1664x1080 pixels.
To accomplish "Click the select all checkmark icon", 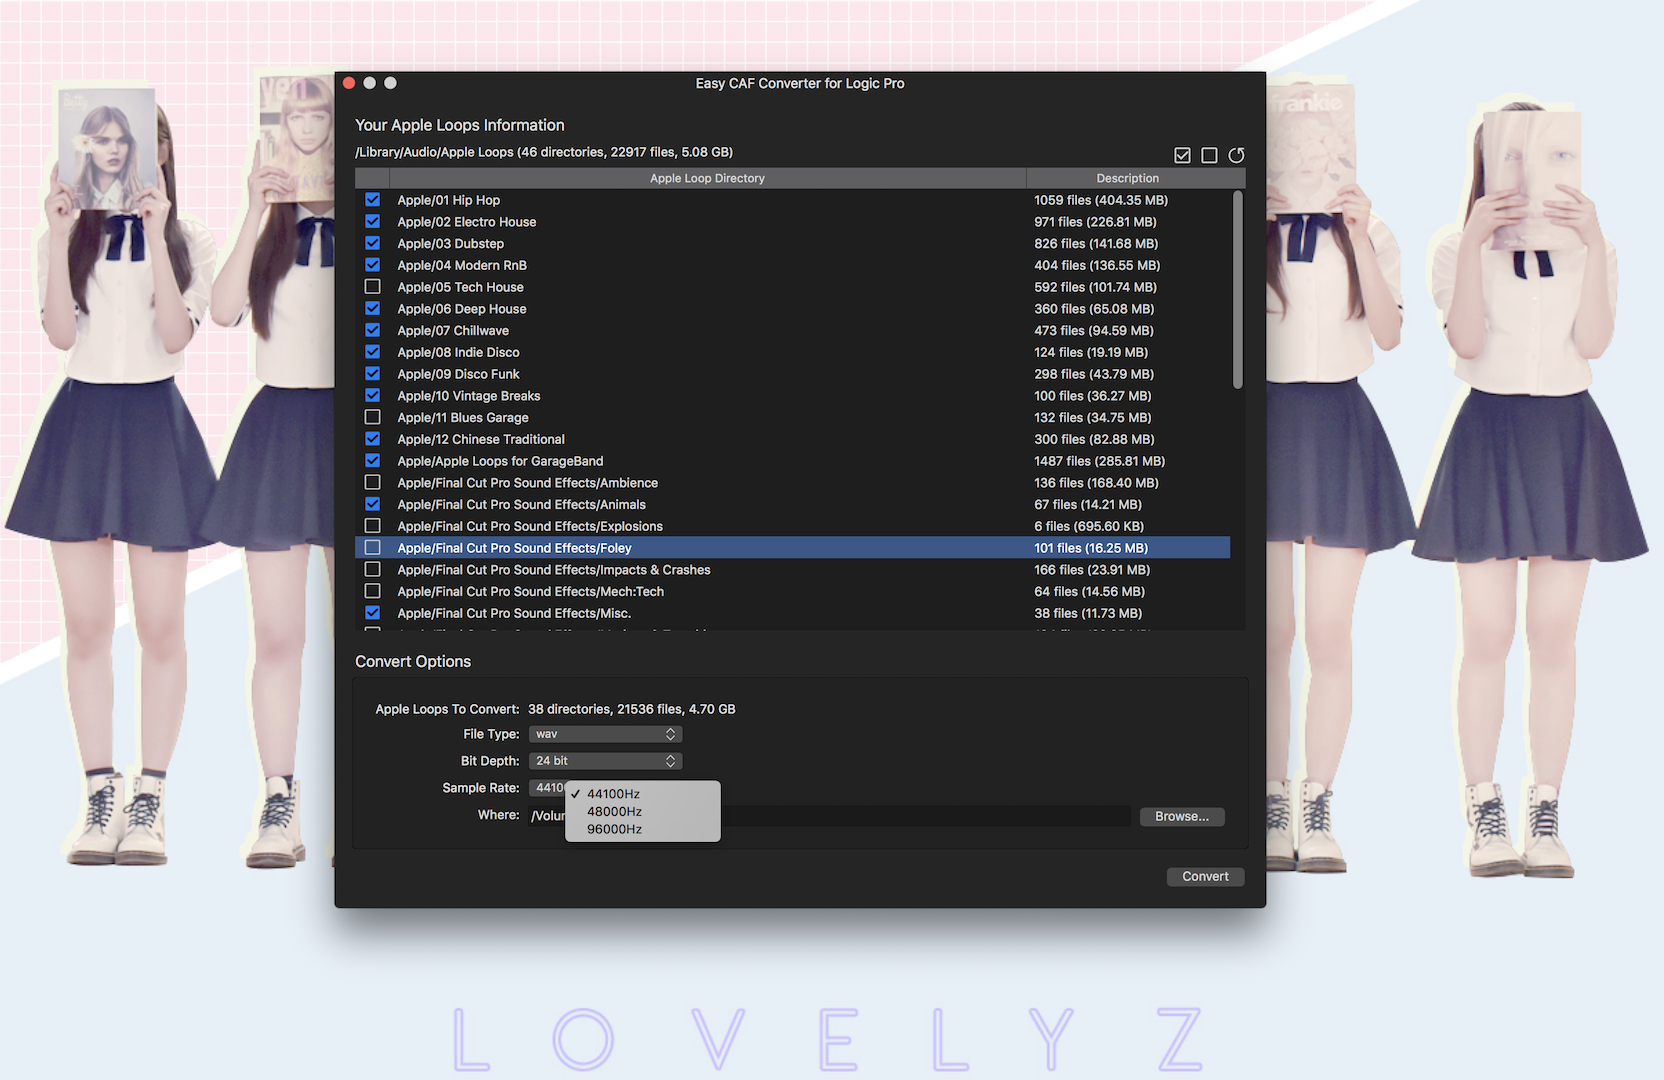I will (x=1182, y=155).
